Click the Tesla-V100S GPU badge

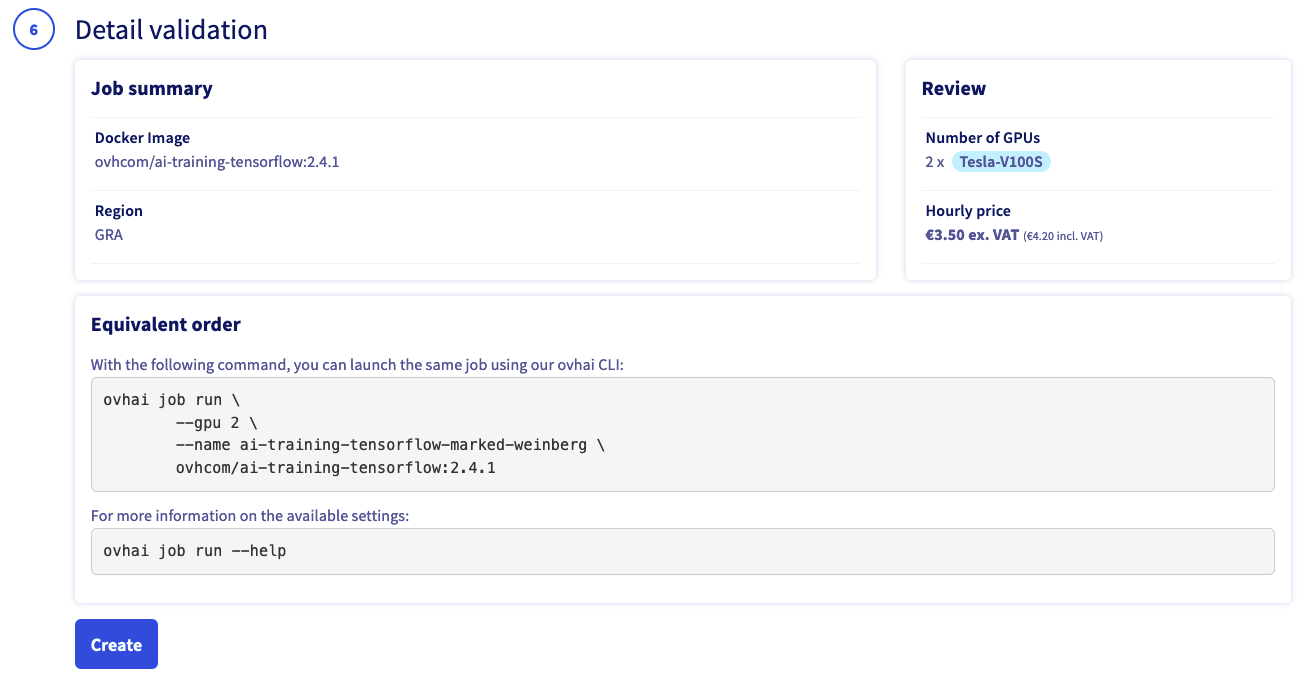pyautogui.click(x=1001, y=162)
